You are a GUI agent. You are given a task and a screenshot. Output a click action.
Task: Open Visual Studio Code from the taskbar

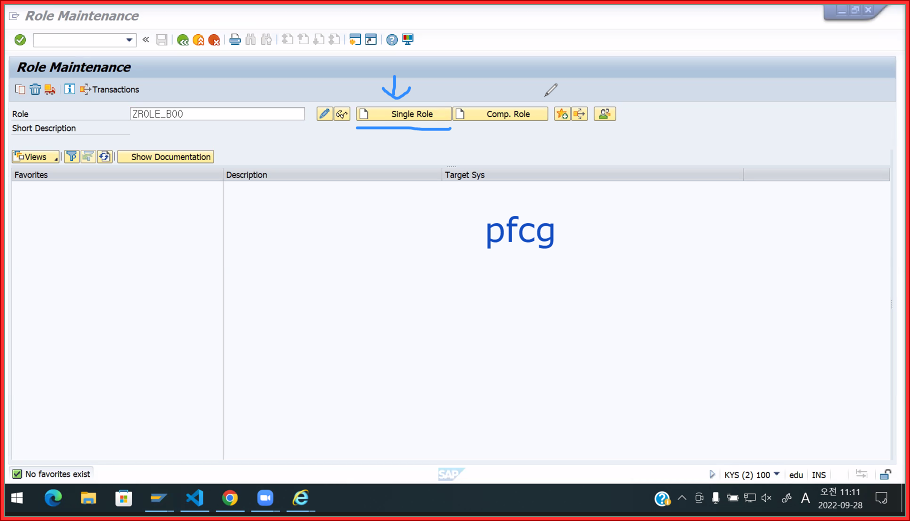point(194,498)
